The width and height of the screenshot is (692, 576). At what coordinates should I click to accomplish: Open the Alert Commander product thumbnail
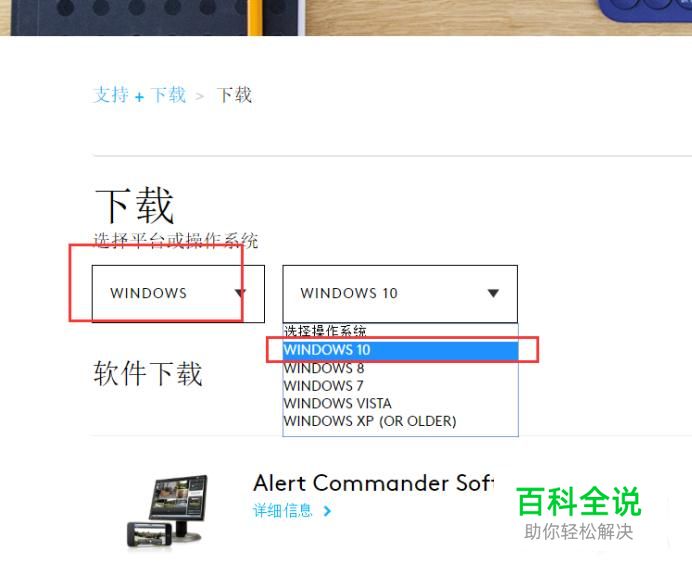(x=168, y=511)
